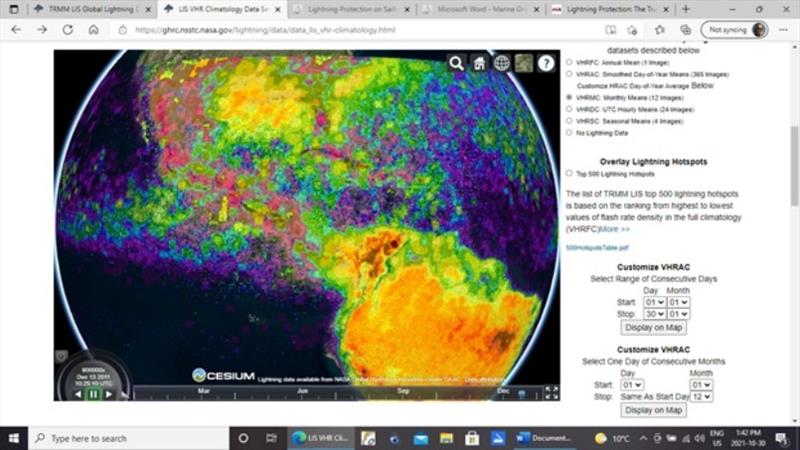Click the Mar mark on the timeline
This screenshot has height=450, width=800.
(x=204, y=391)
